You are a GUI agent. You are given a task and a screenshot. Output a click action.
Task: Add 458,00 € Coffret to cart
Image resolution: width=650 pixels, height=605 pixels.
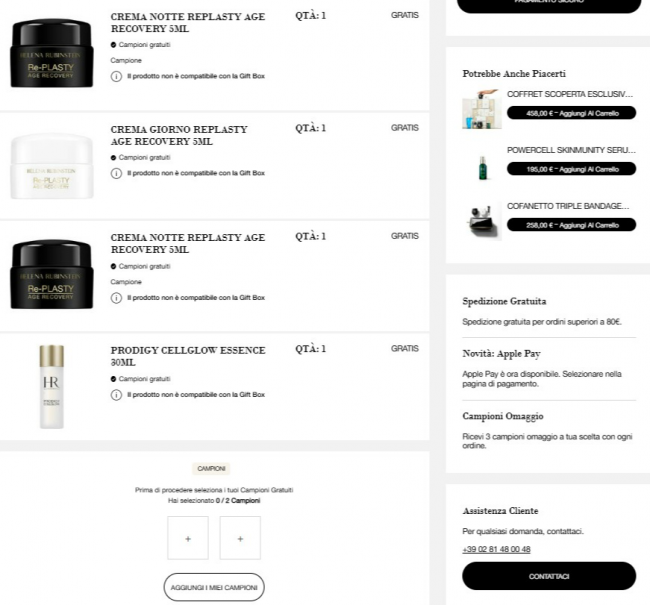point(571,113)
